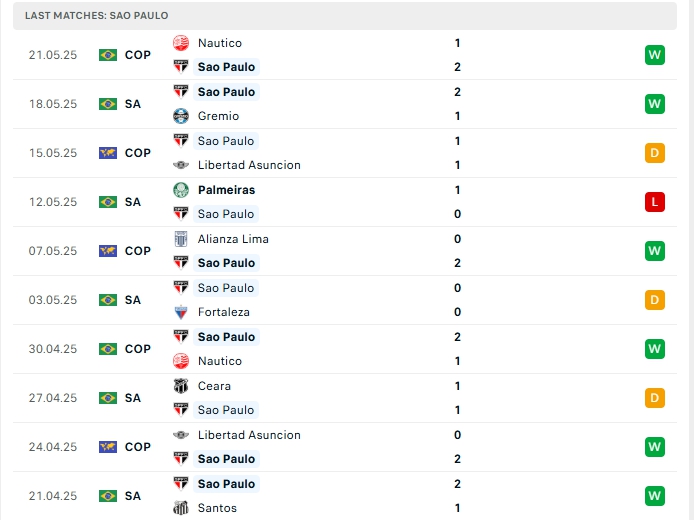Click the Santos club crest icon
The image size is (694, 520).
coord(181,508)
